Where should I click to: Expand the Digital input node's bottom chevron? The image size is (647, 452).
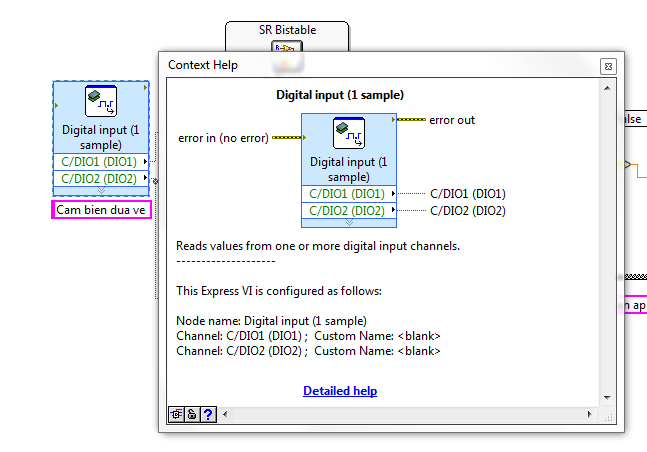coord(100,190)
